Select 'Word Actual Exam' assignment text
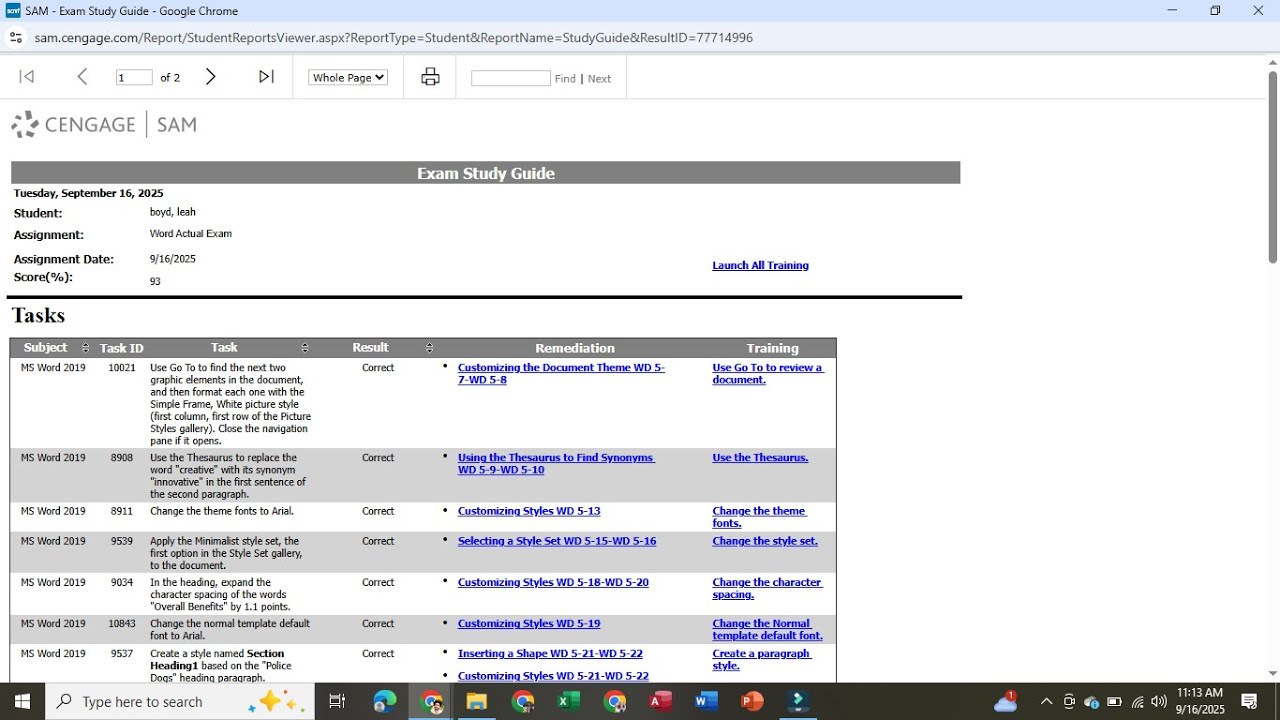1280x720 pixels. [191, 234]
